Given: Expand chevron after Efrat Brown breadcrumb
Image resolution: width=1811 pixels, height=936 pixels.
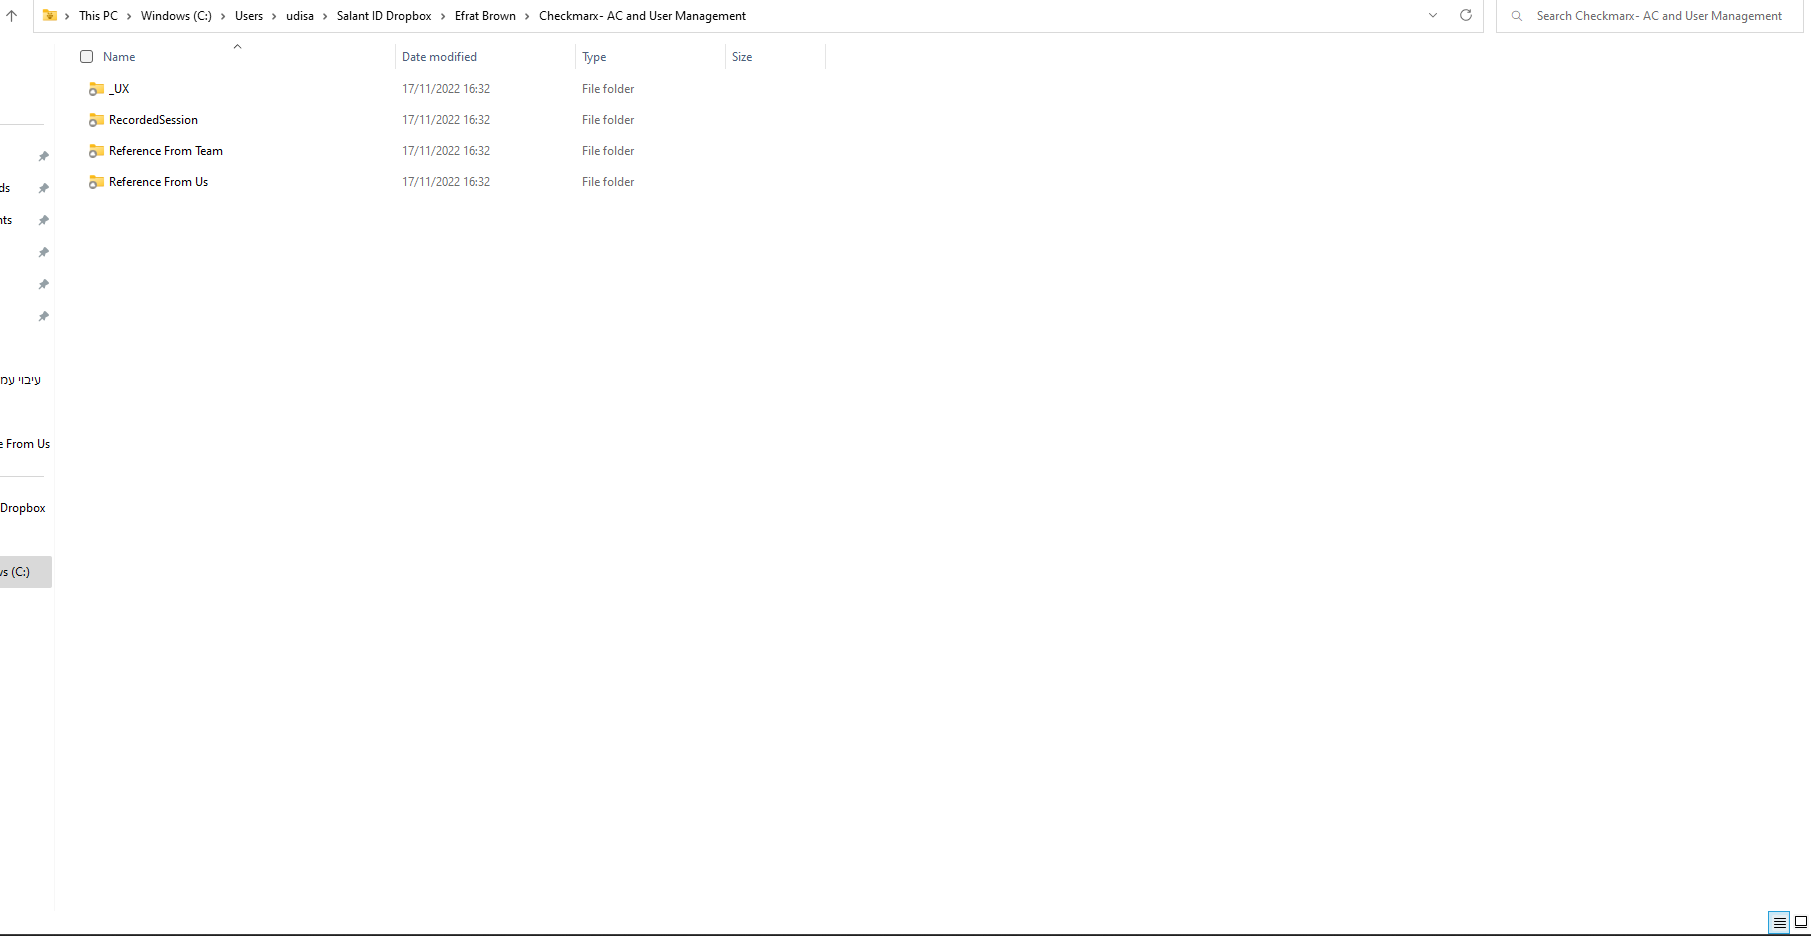Looking at the screenshot, I should pyautogui.click(x=527, y=16).
